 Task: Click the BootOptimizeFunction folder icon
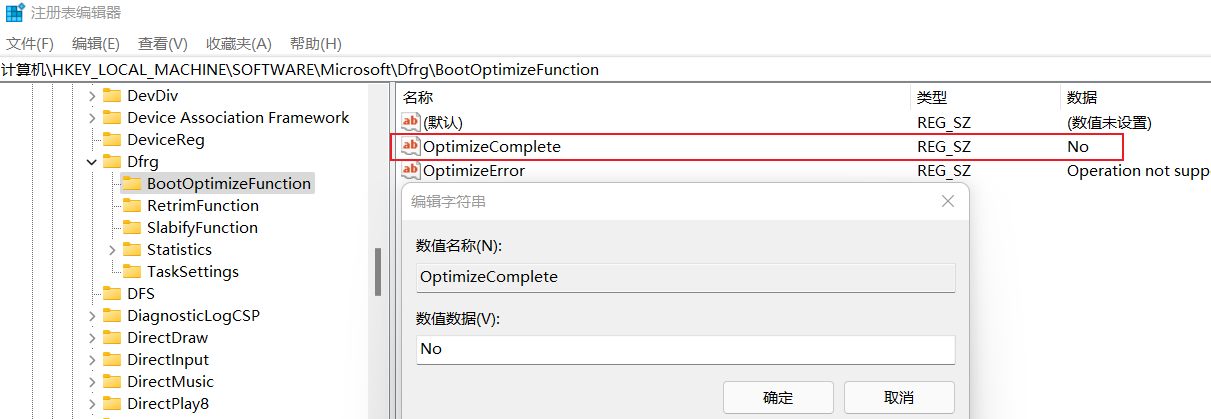(x=131, y=184)
